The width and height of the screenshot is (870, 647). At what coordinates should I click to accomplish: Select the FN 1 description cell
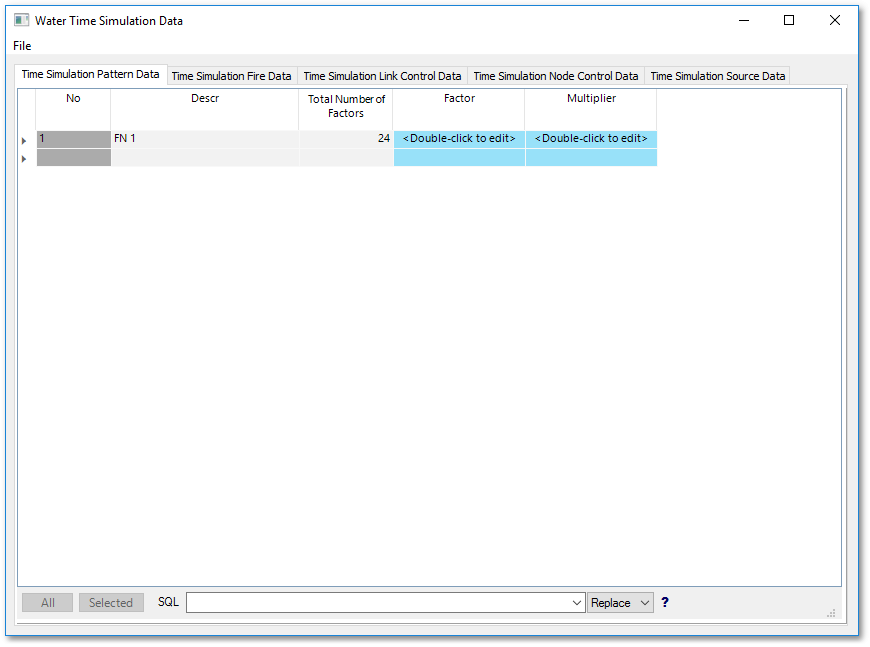tap(205, 139)
